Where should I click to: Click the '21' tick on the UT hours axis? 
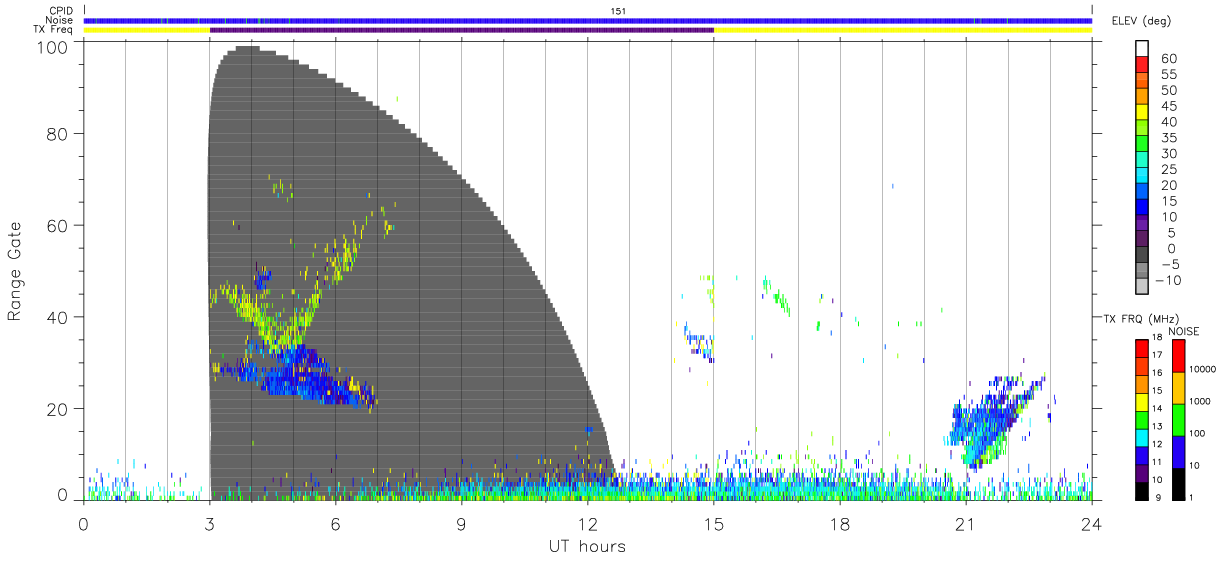tap(965, 523)
